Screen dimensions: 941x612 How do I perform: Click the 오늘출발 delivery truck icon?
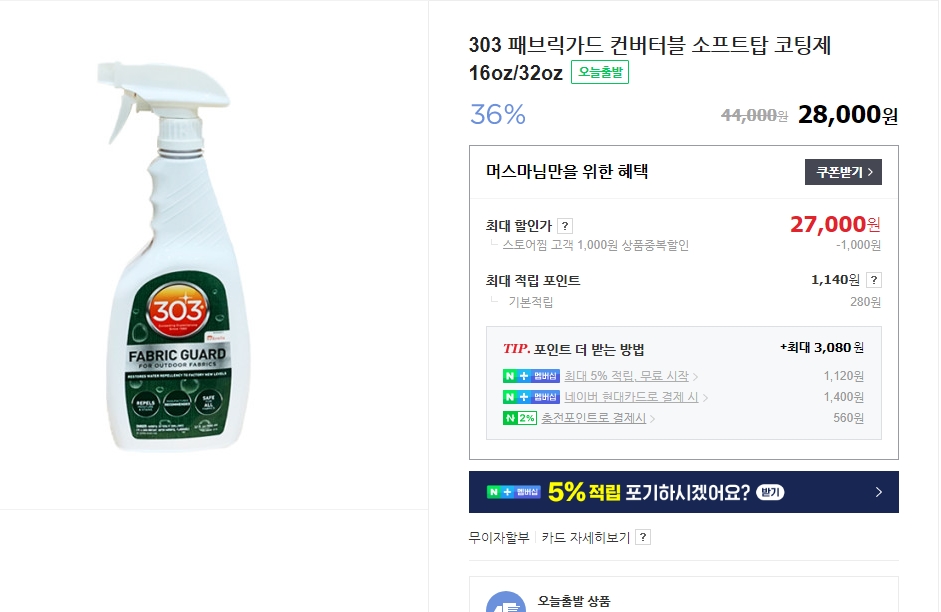505,603
